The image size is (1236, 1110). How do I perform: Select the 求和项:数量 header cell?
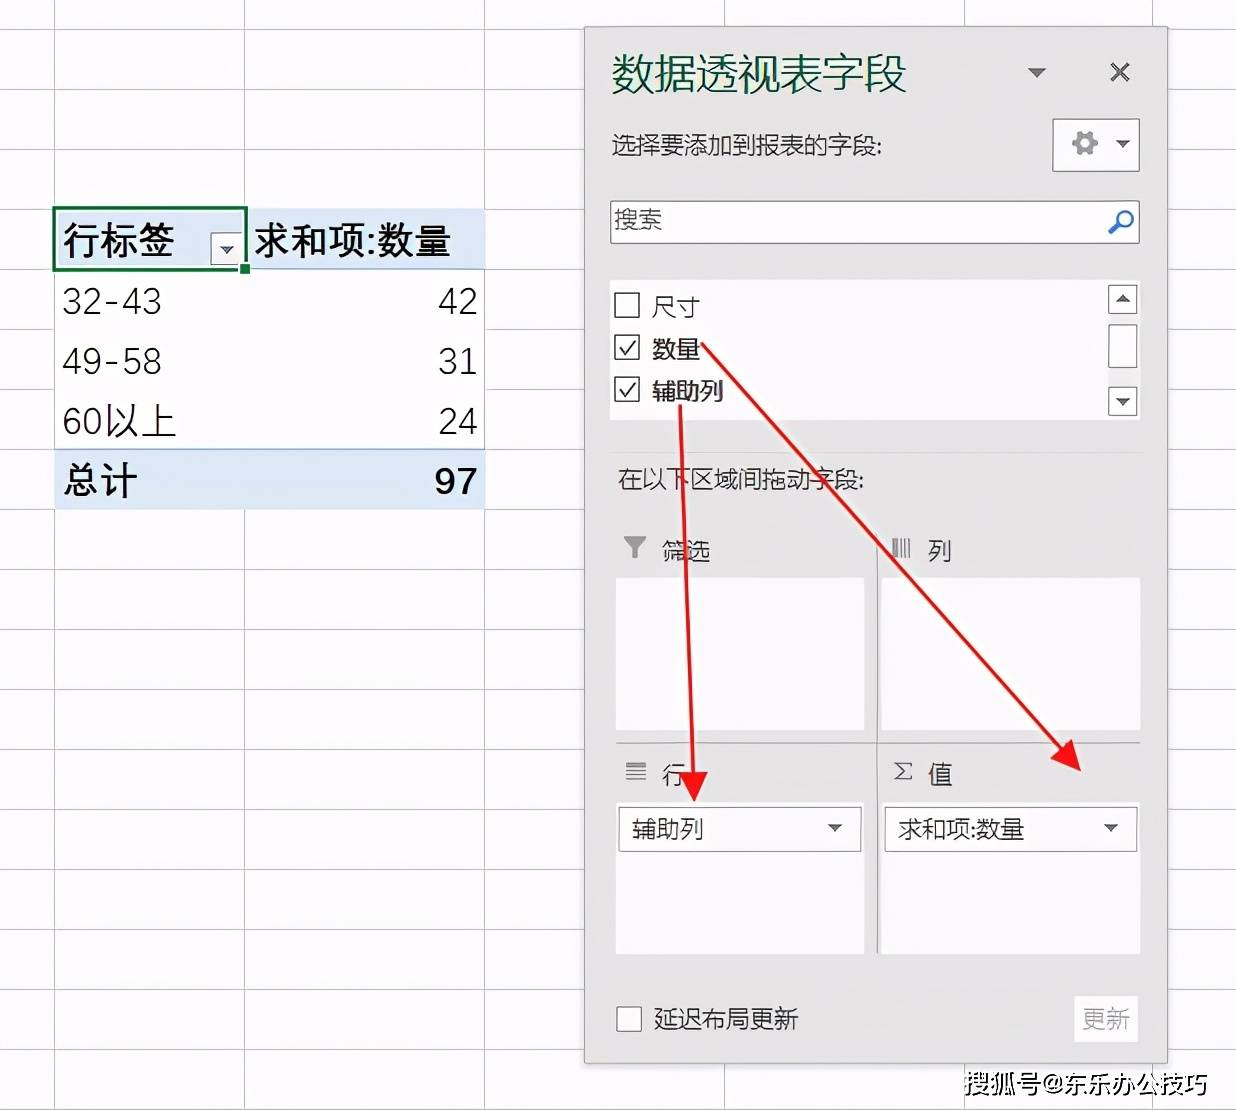coord(365,239)
